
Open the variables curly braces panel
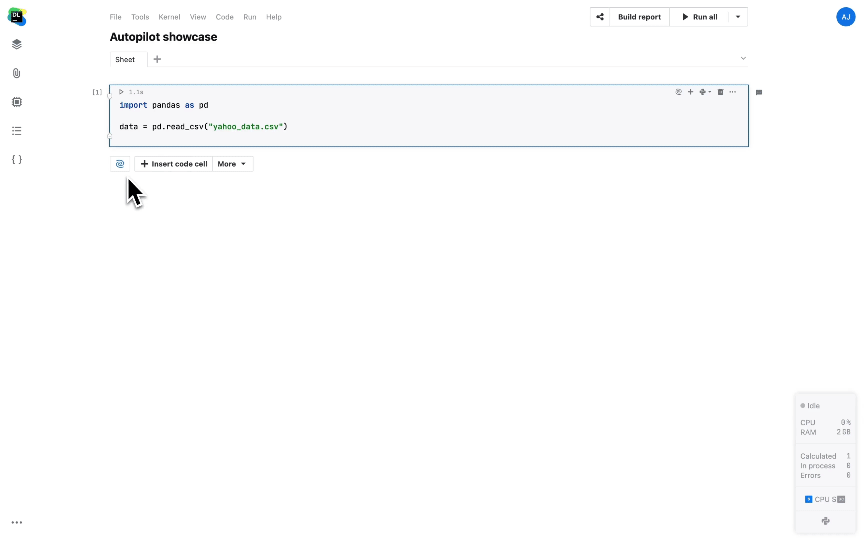[x=17, y=159]
